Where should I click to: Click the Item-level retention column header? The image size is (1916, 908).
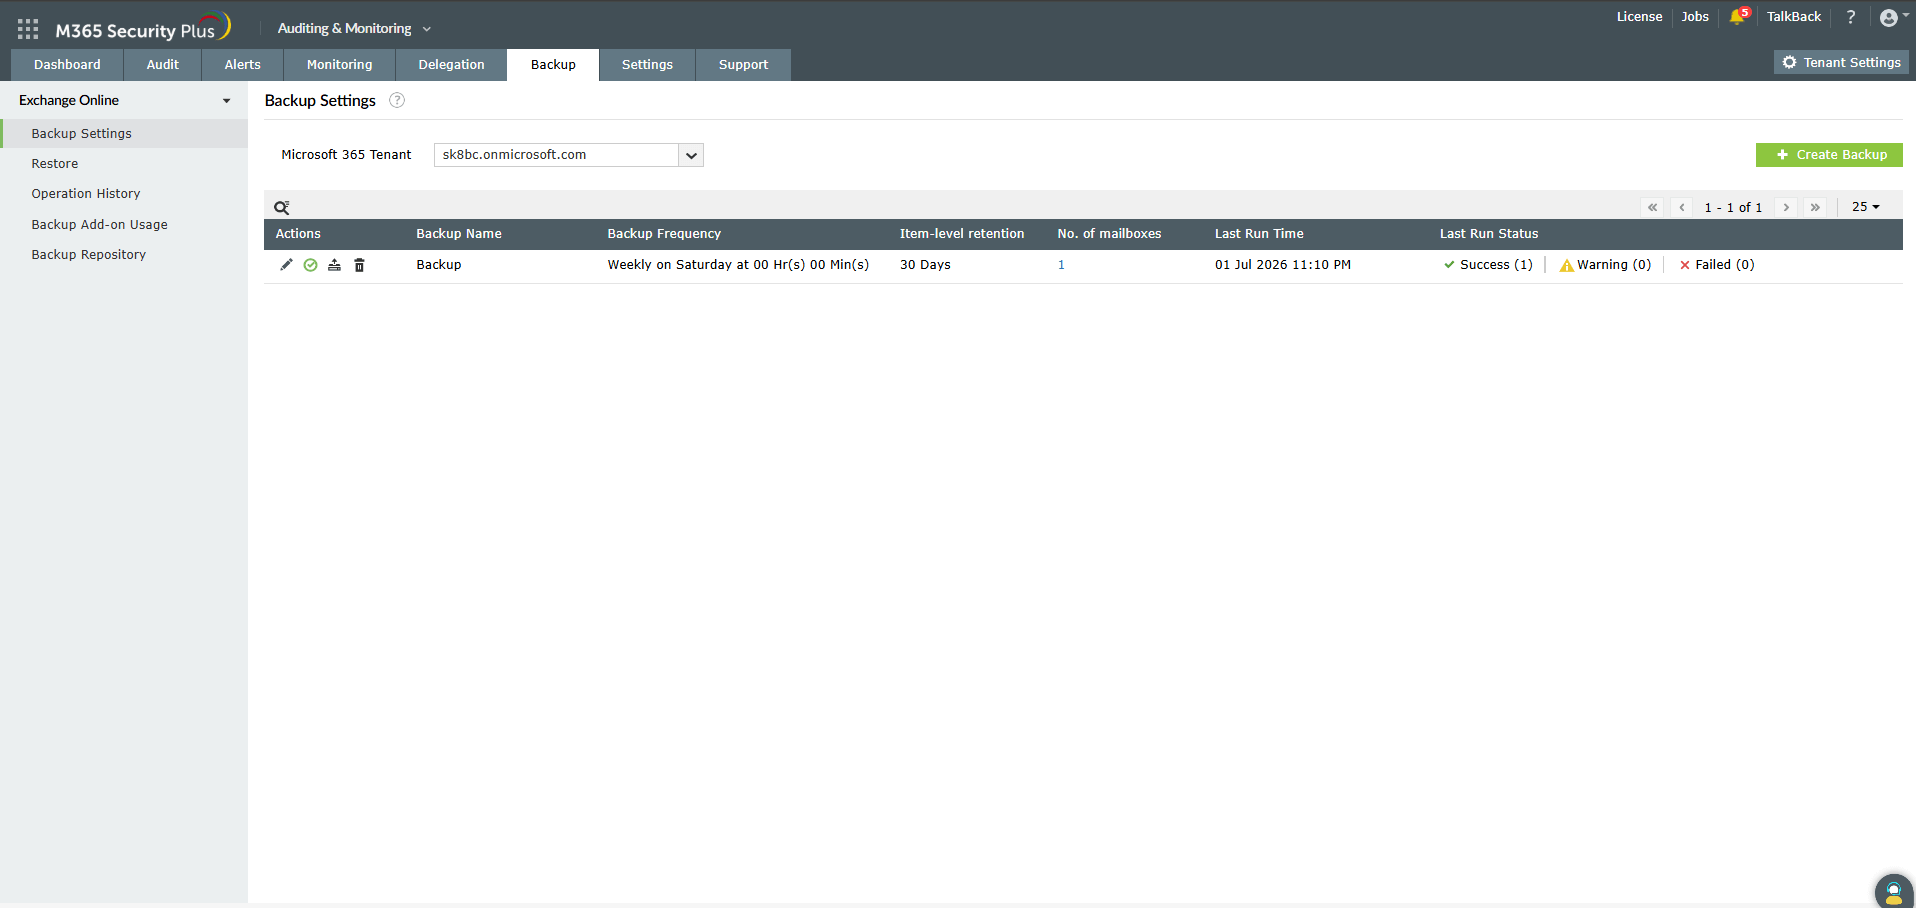click(x=962, y=234)
